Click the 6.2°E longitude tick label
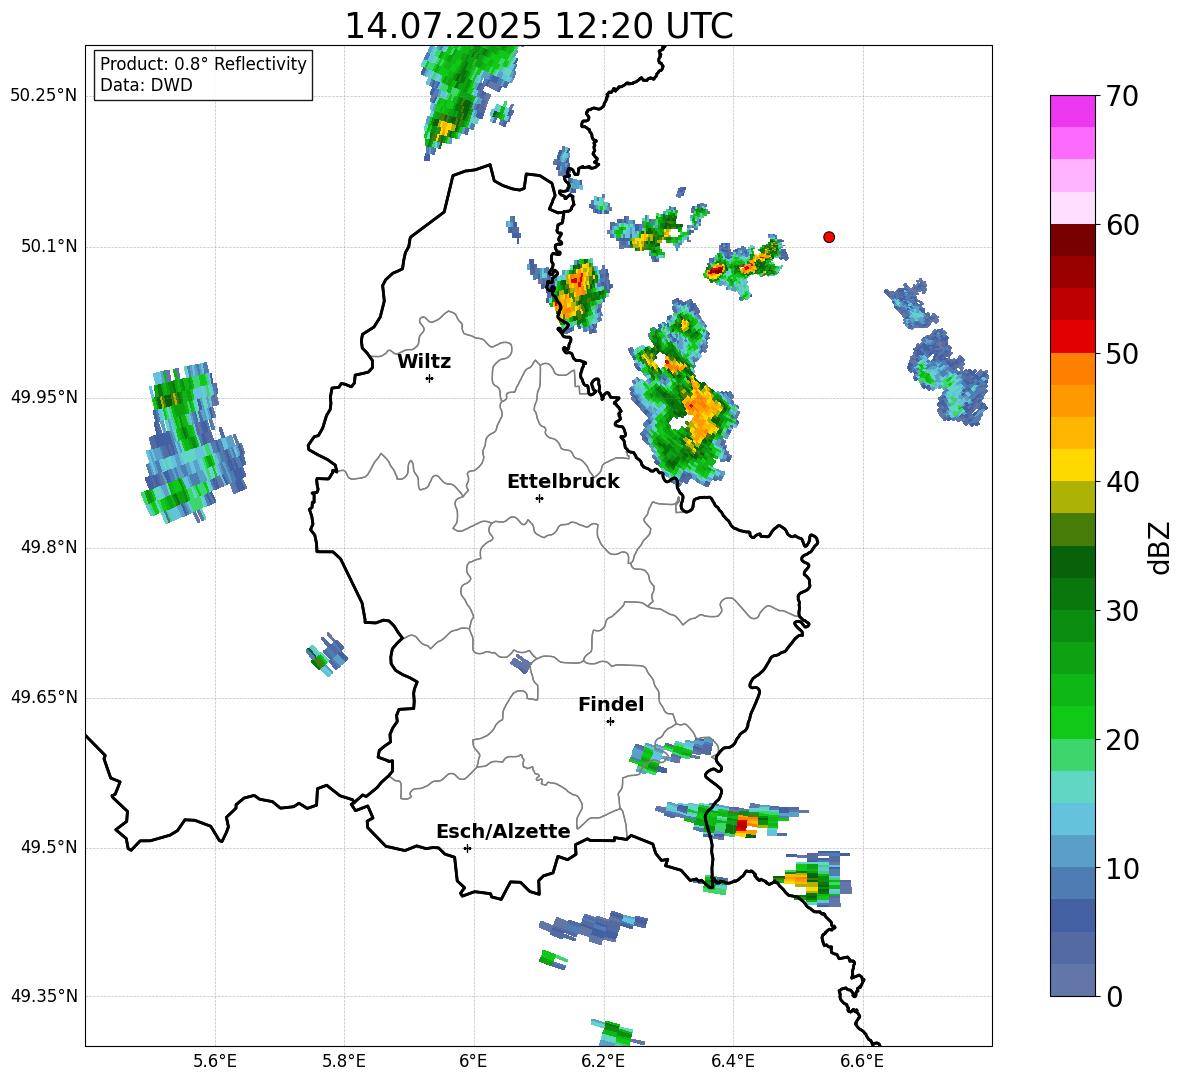Screen dimensions: 1184x1081 (603, 1061)
